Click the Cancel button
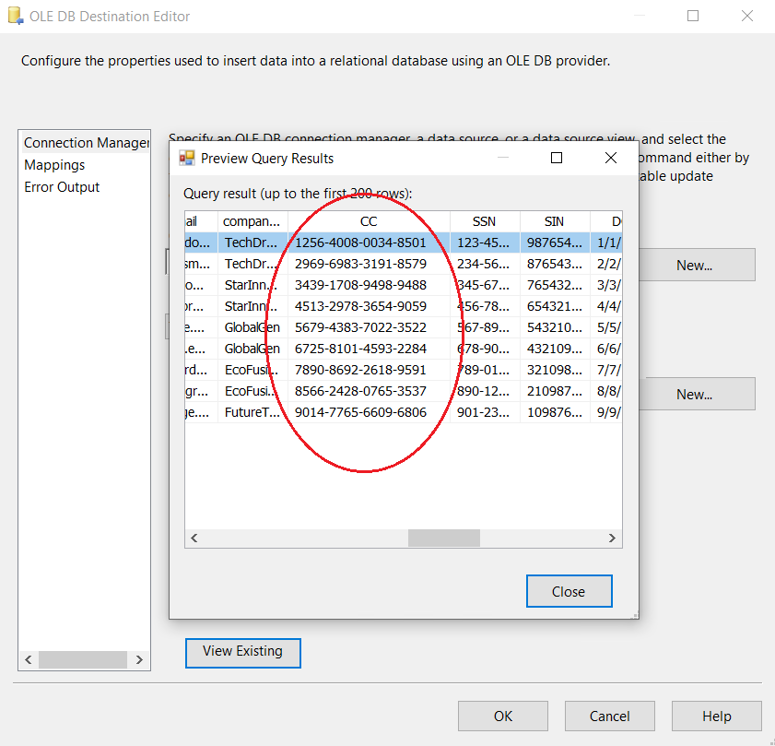 (609, 716)
